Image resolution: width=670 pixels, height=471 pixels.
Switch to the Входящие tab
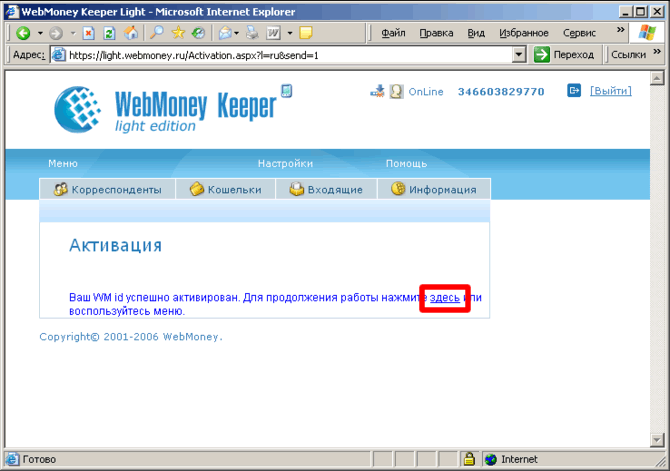click(326, 189)
